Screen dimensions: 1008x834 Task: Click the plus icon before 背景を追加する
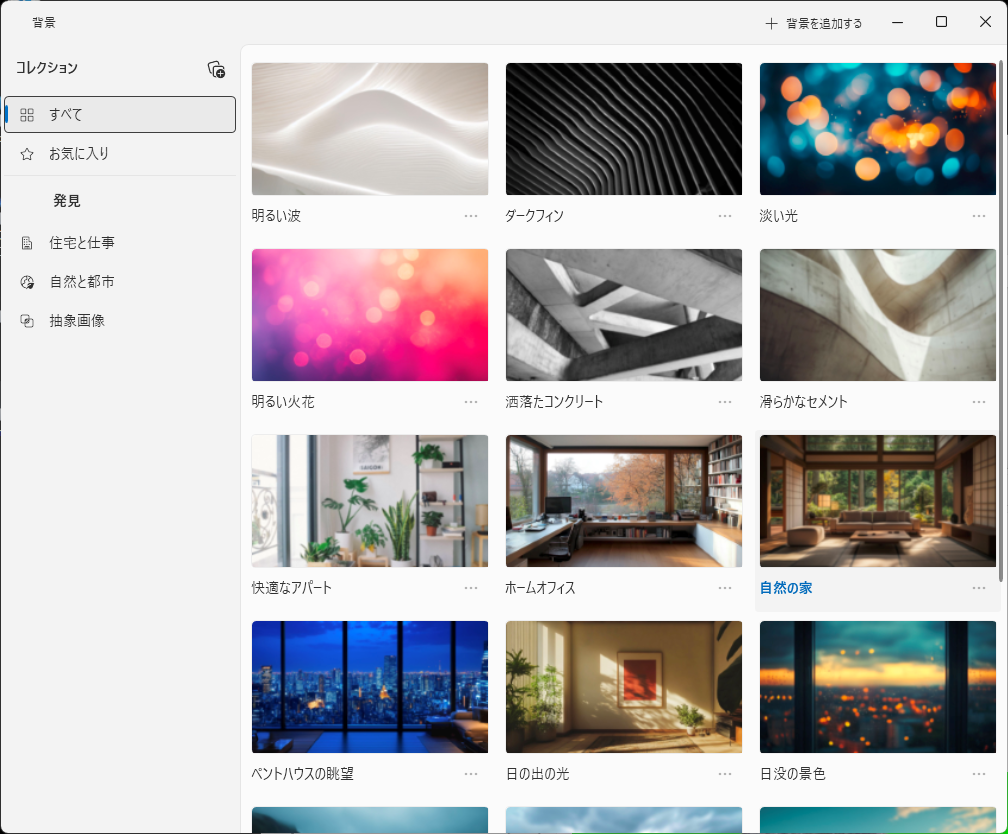[771, 24]
